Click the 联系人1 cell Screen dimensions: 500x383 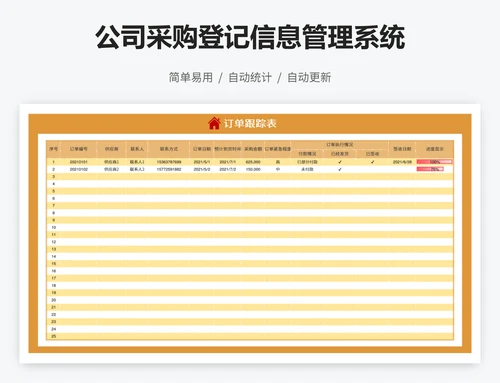click(x=137, y=162)
